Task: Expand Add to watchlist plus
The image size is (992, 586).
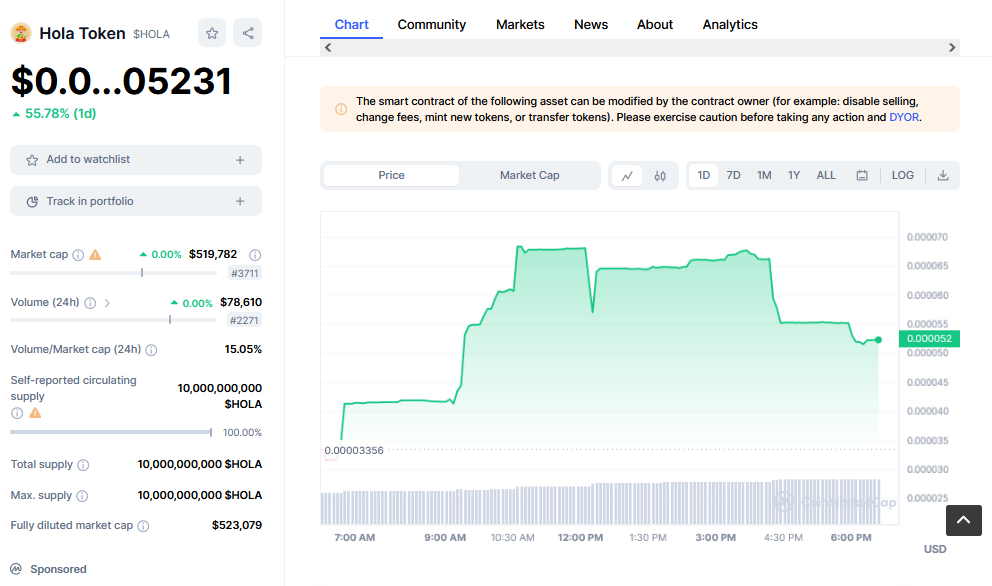Action: (240, 160)
